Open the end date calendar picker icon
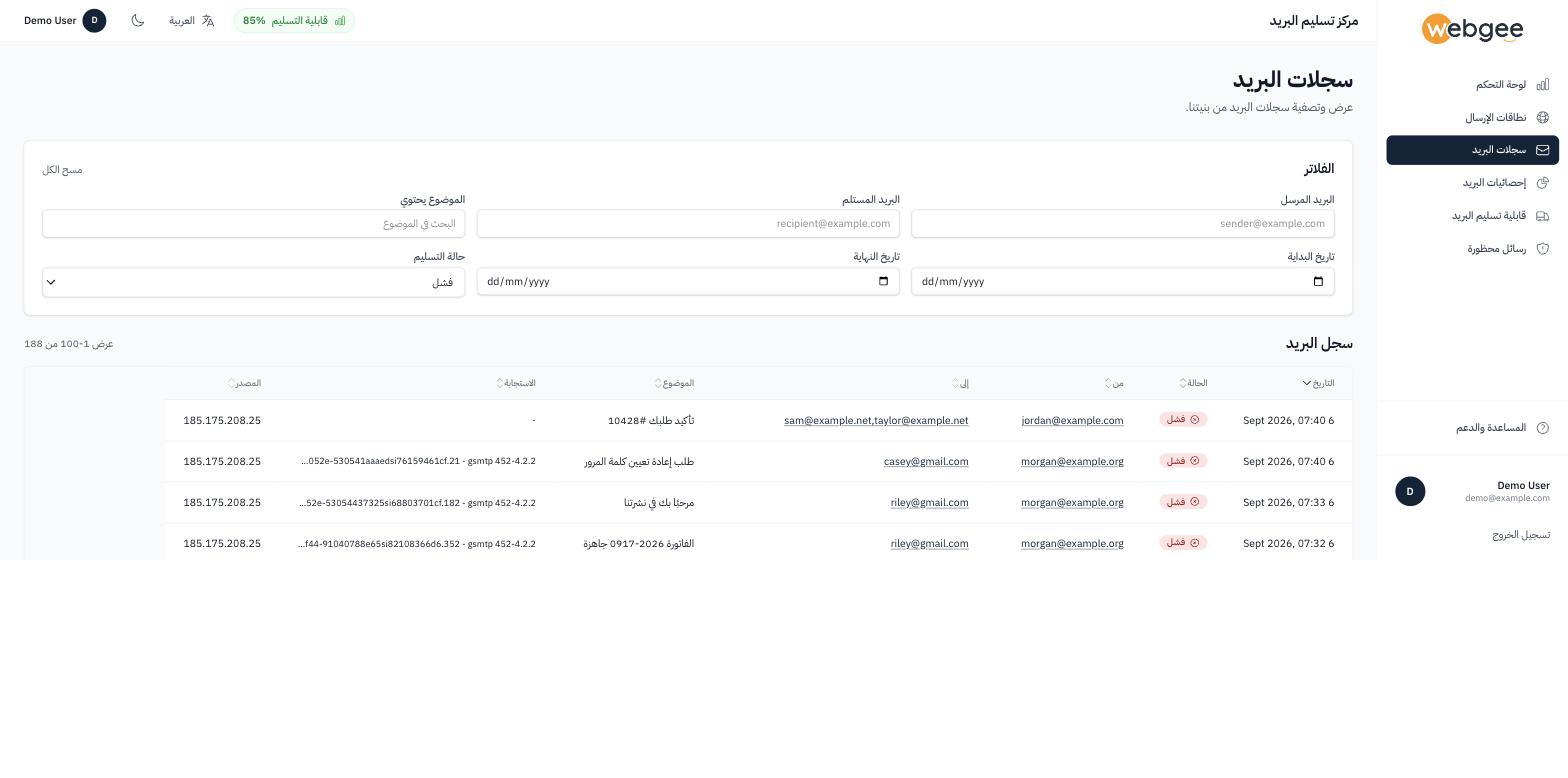1568x778 pixels. 883,282
